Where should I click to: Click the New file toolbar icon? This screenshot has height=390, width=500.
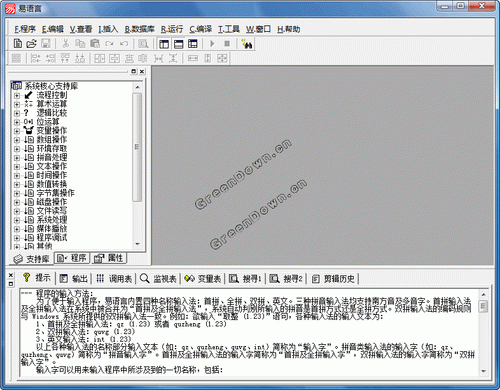[18, 44]
